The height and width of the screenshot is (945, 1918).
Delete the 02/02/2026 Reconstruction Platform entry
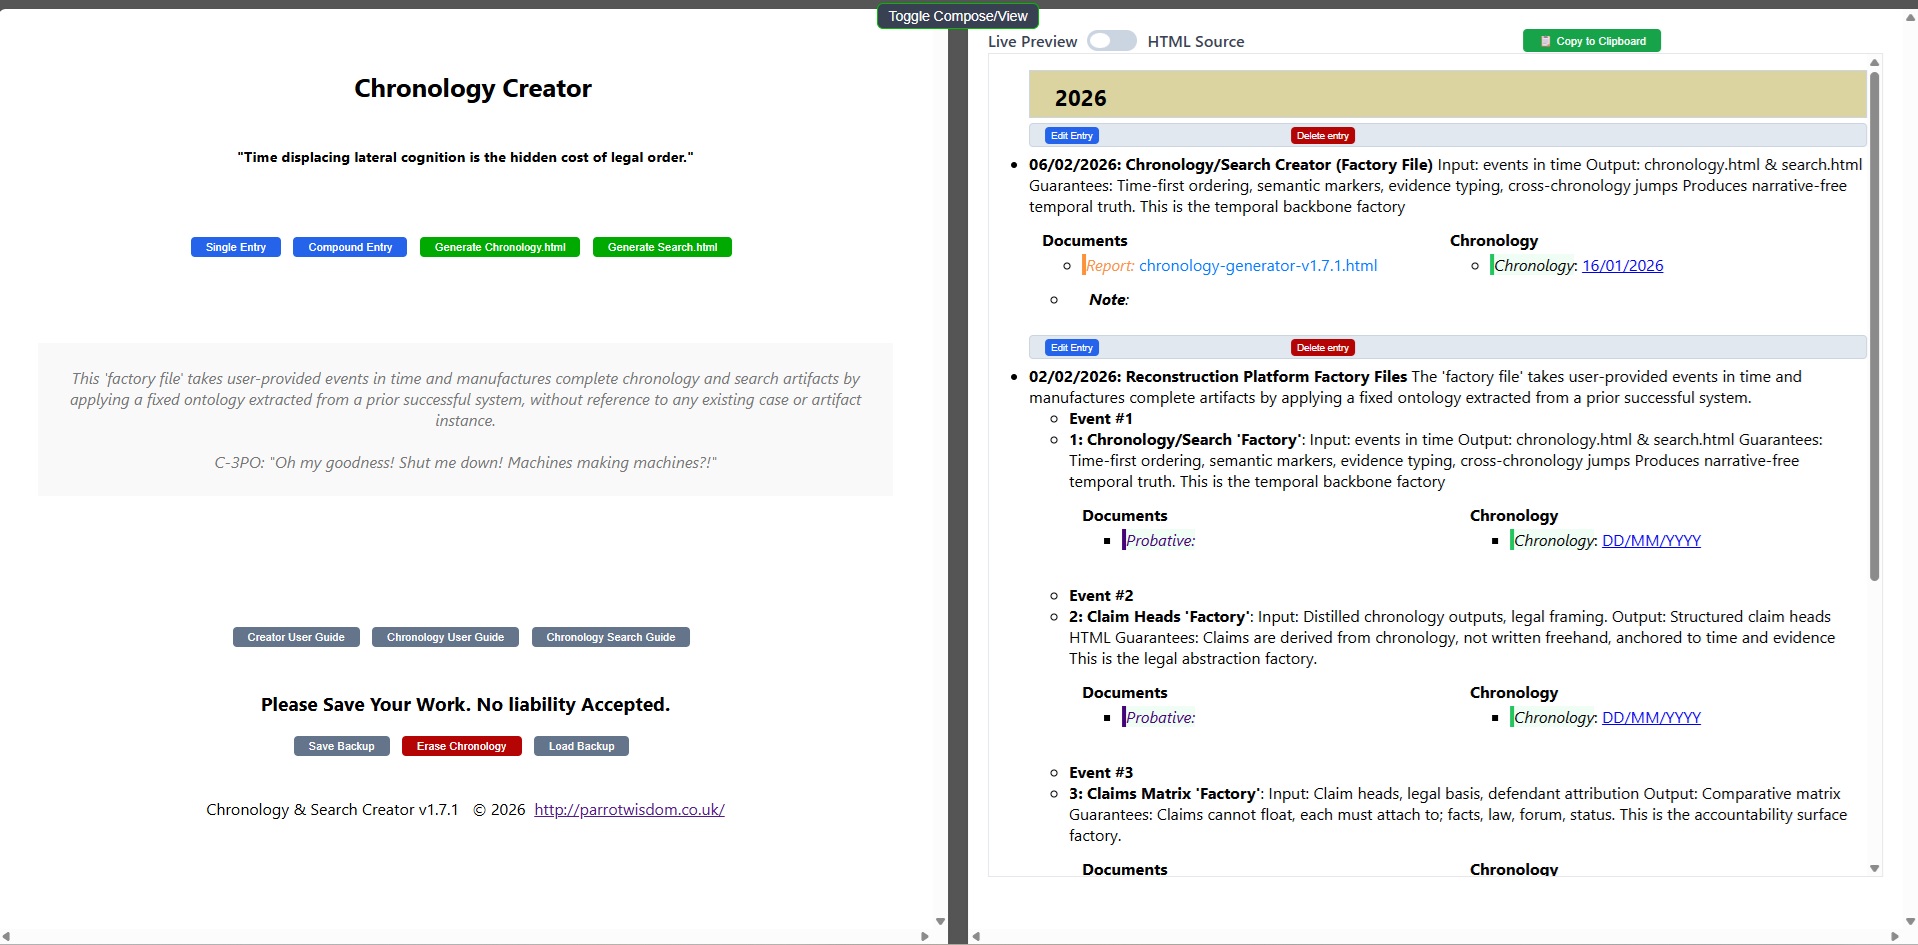[1322, 348]
